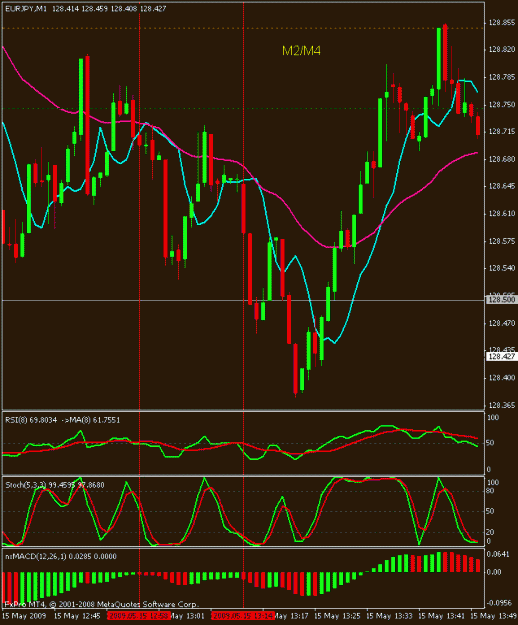Click the 128.365 price scale value
Viewport: 518px width, 625px height.
coord(502,405)
